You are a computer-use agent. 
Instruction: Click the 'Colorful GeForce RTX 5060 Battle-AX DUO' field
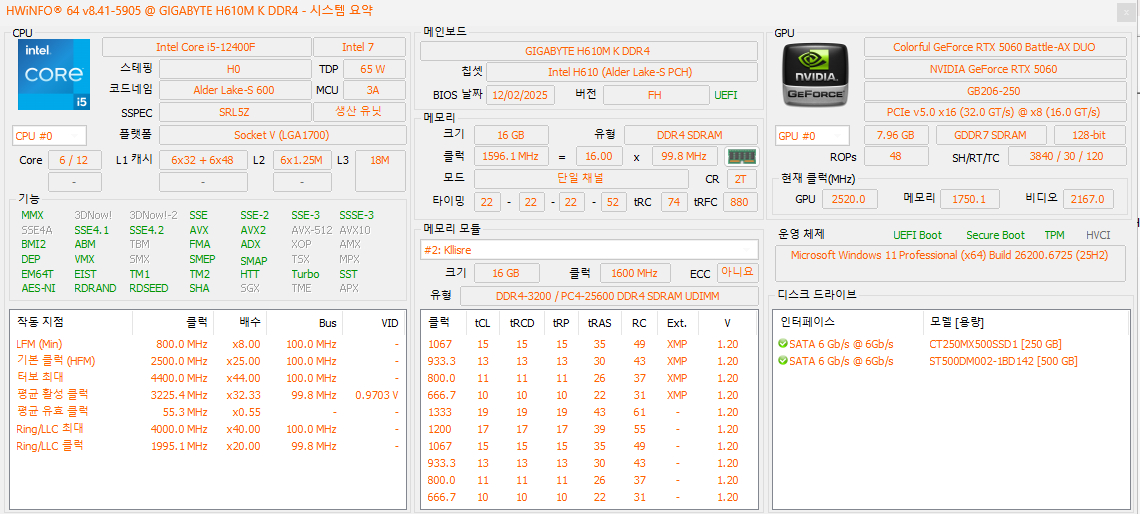pyautogui.click(x=994, y=47)
